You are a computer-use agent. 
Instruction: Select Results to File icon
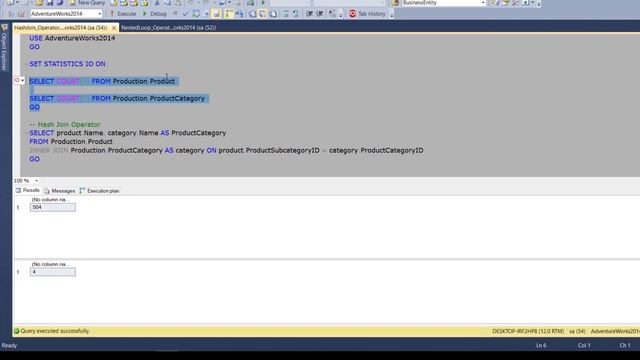(273, 13)
